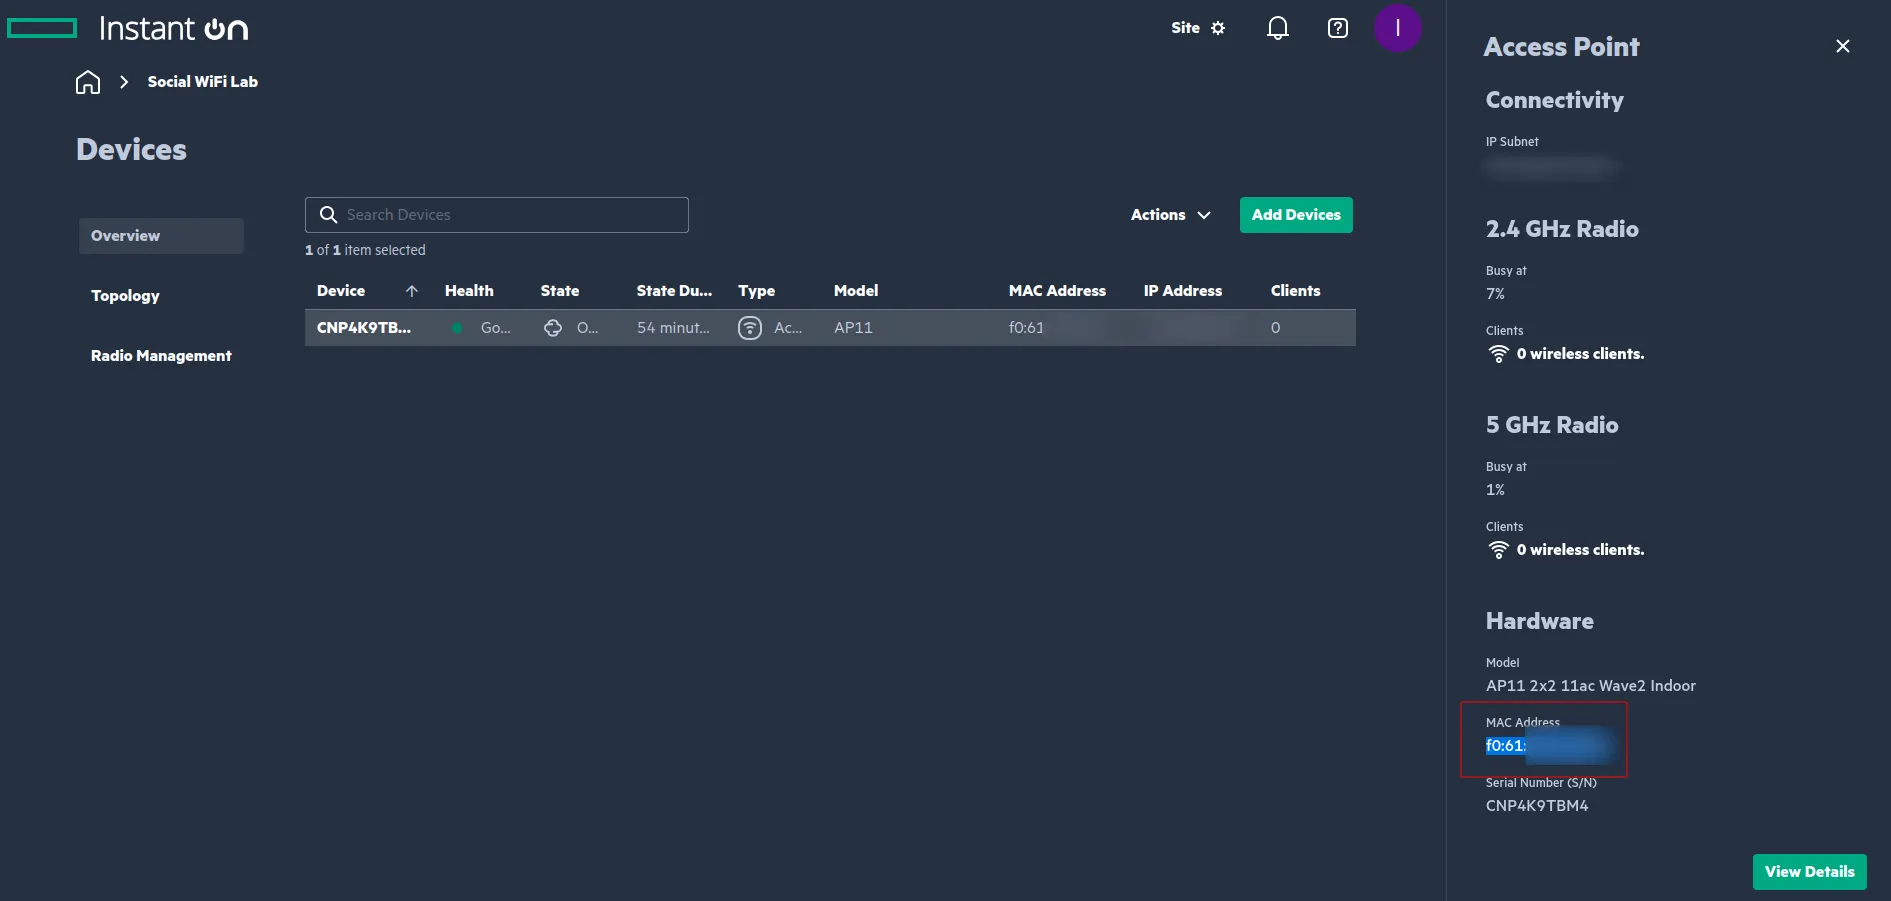This screenshot has height=901, width=1891.
Task: Sort by Device column arrow
Action: [411, 291]
